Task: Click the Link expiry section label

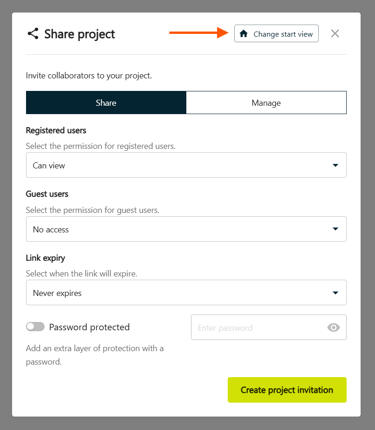Action: 45,258
